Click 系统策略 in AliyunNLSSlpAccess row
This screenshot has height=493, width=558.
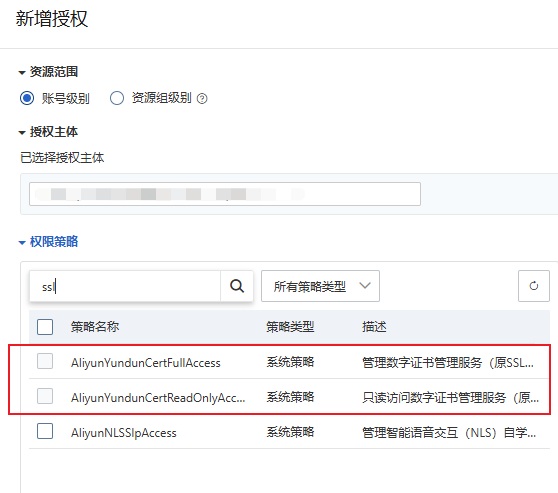290,432
